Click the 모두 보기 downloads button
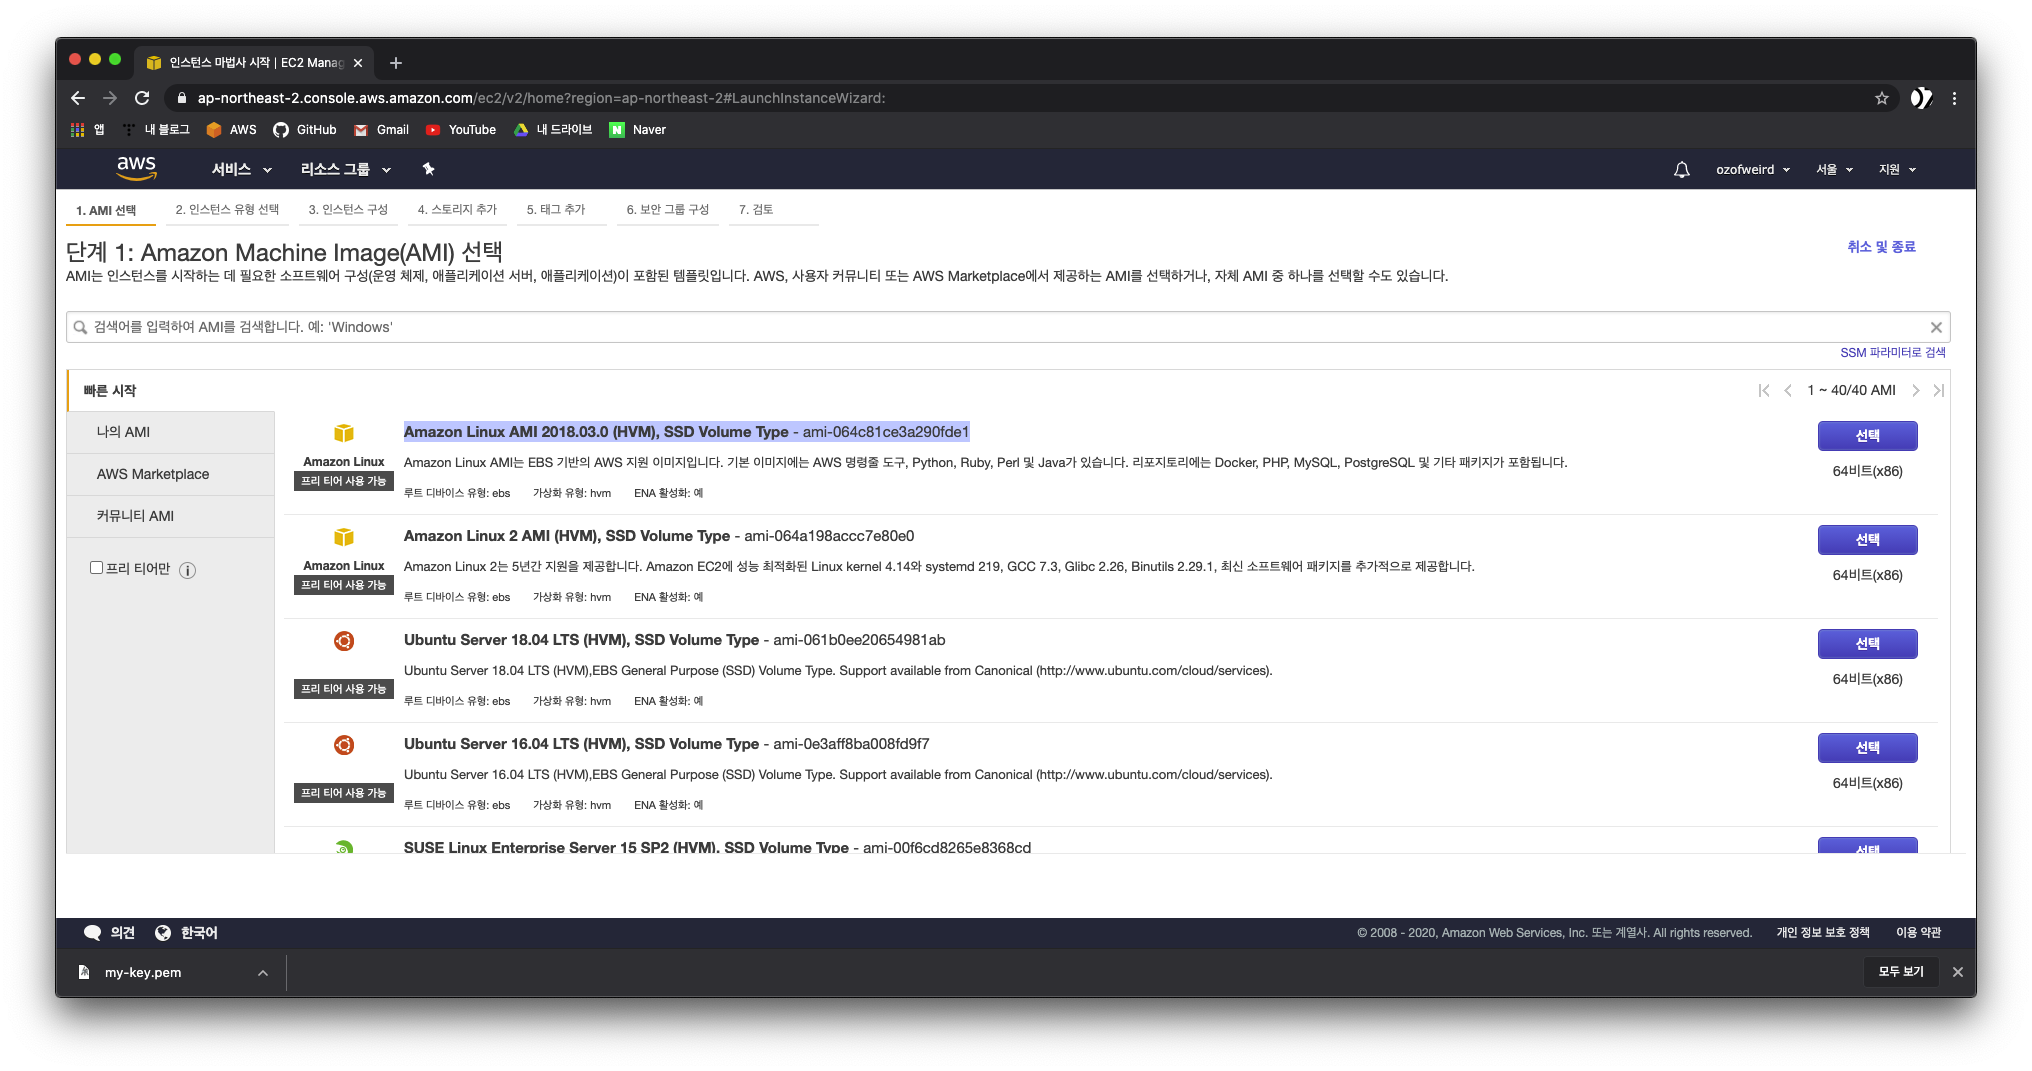Screen dimensions: 2032x1071 pyautogui.click(x=1901, y=972)
